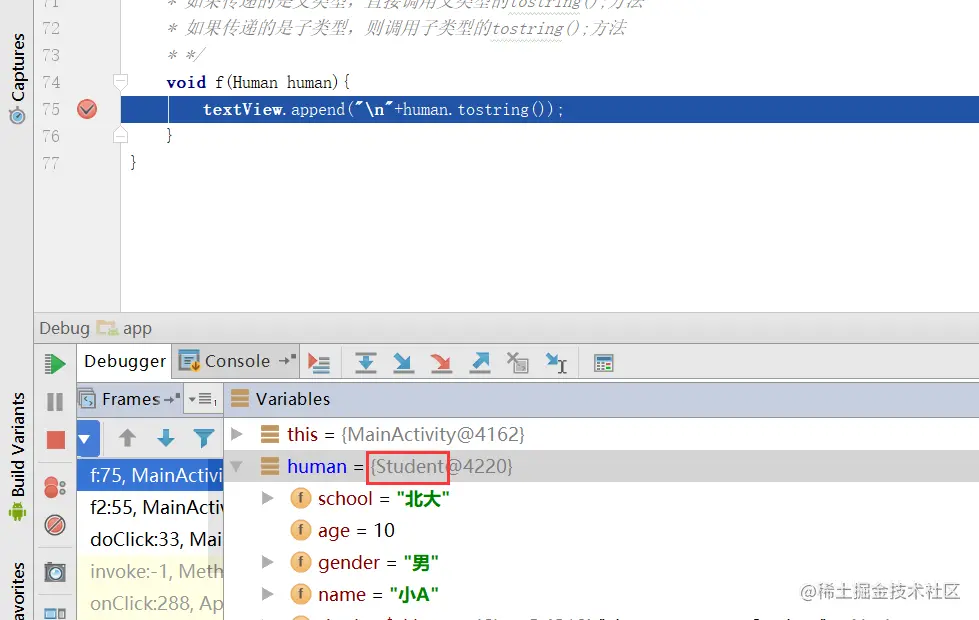Select the 'age = 10' variable row
The image size is (979, 620).
point(601,530)
